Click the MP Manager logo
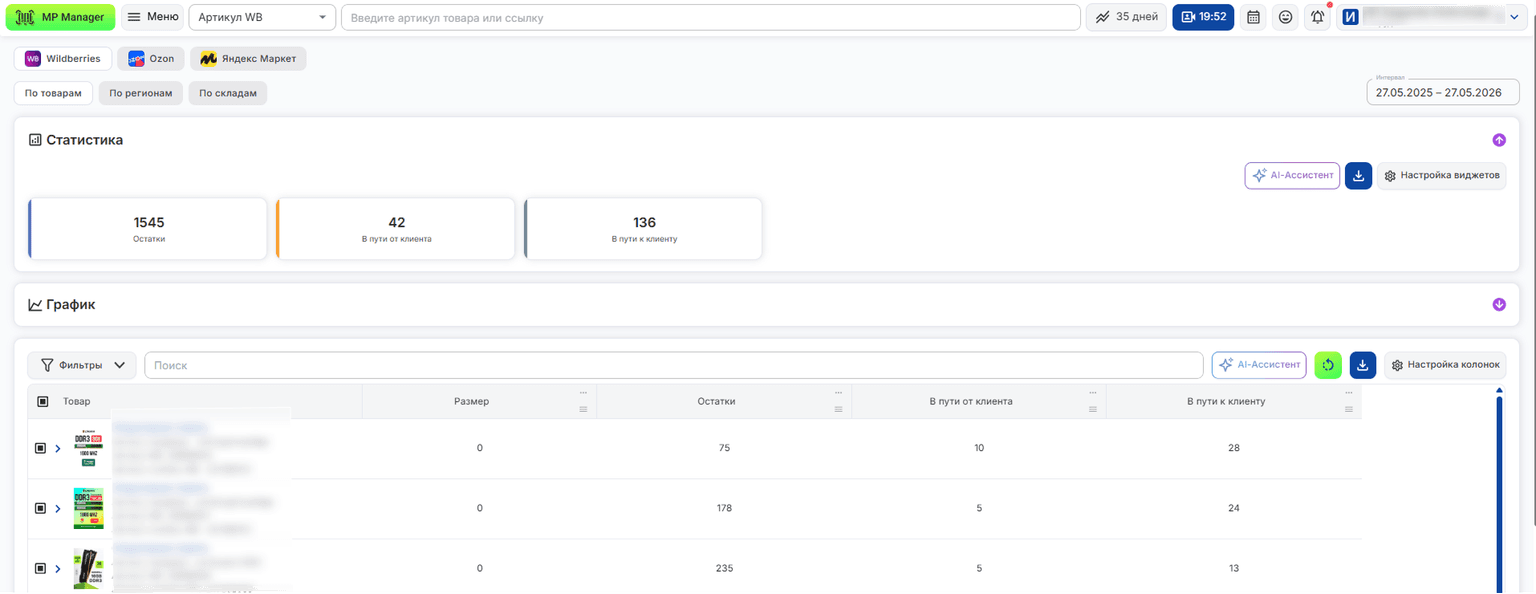Image resolution: width=1536 pixels, height=594 pixels. click(x=60, y=17)
